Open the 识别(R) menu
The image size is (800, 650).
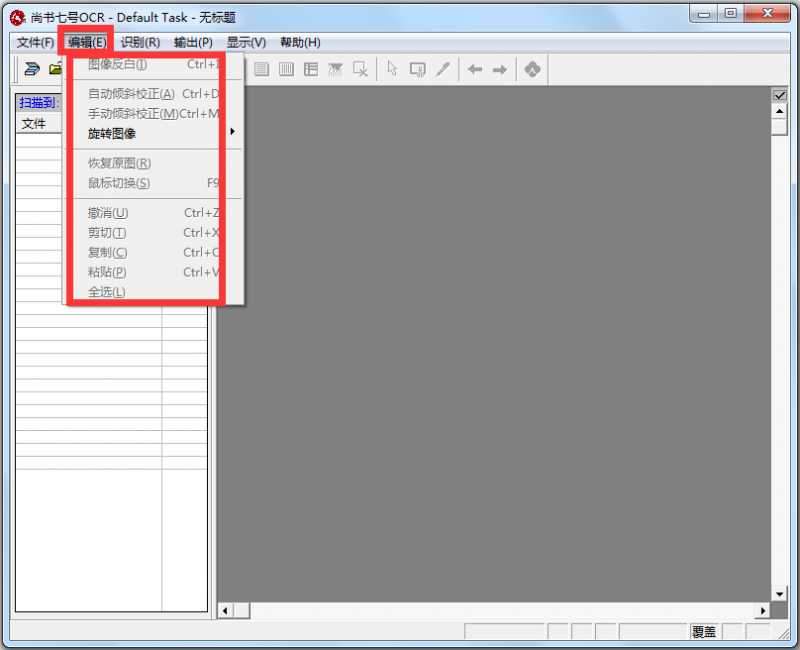[140, 42]
